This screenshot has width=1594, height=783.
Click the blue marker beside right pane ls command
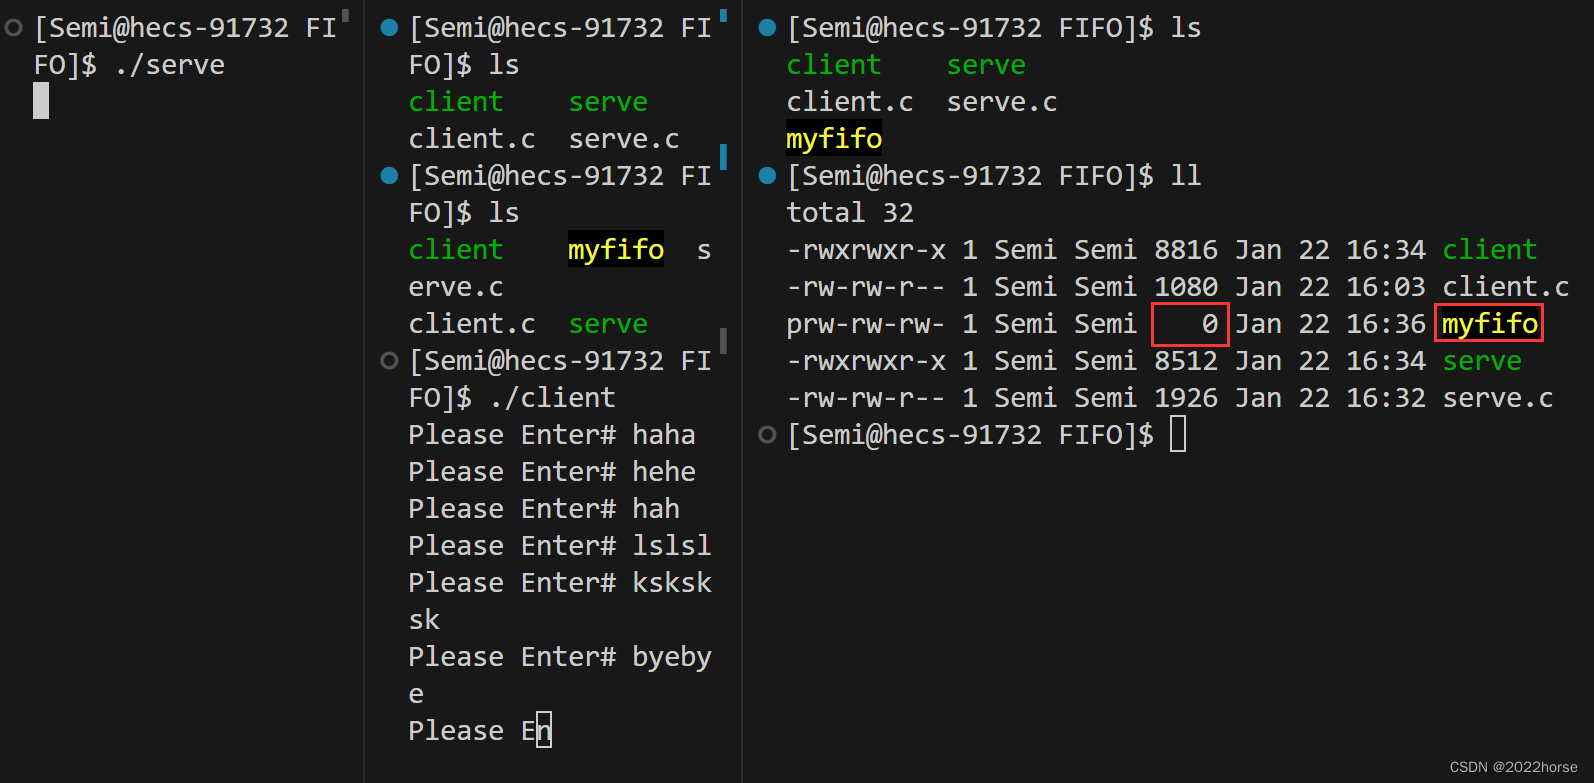point(767,28)
